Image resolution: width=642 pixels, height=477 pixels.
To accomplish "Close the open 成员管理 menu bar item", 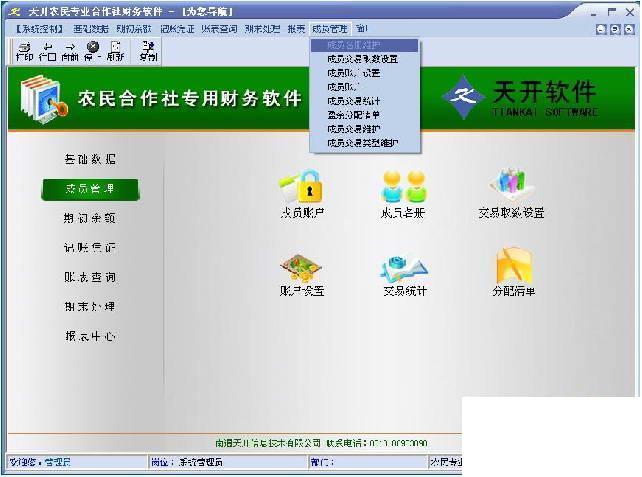I will (x=330, y=29).
